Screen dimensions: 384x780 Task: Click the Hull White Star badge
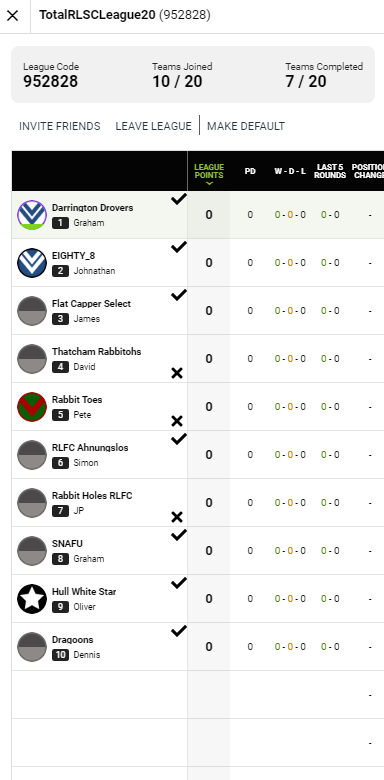tap(32, 599)
